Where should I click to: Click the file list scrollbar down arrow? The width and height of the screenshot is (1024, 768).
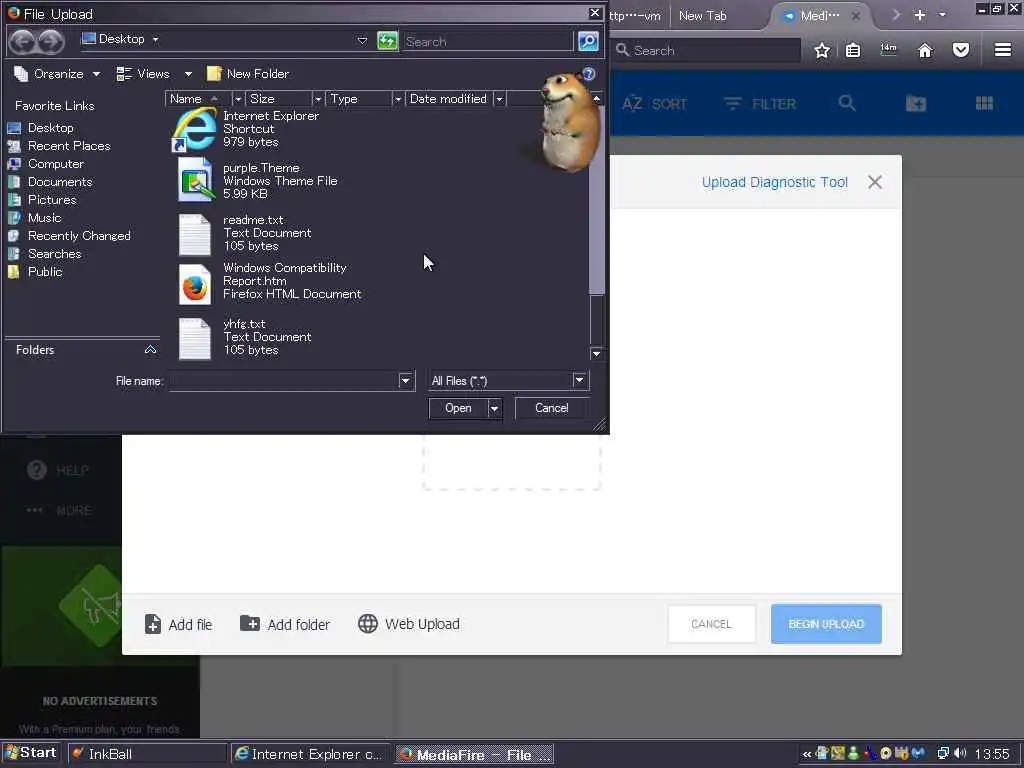tap(596, 353)
